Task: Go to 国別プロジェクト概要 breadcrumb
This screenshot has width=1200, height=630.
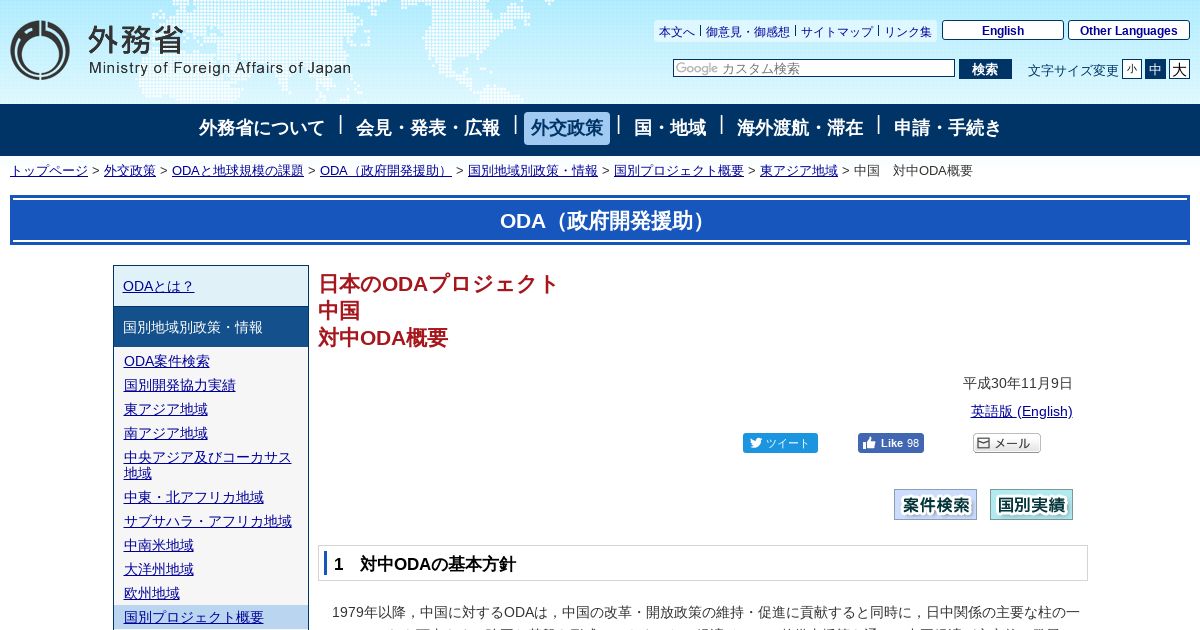Action: (679, 171)
